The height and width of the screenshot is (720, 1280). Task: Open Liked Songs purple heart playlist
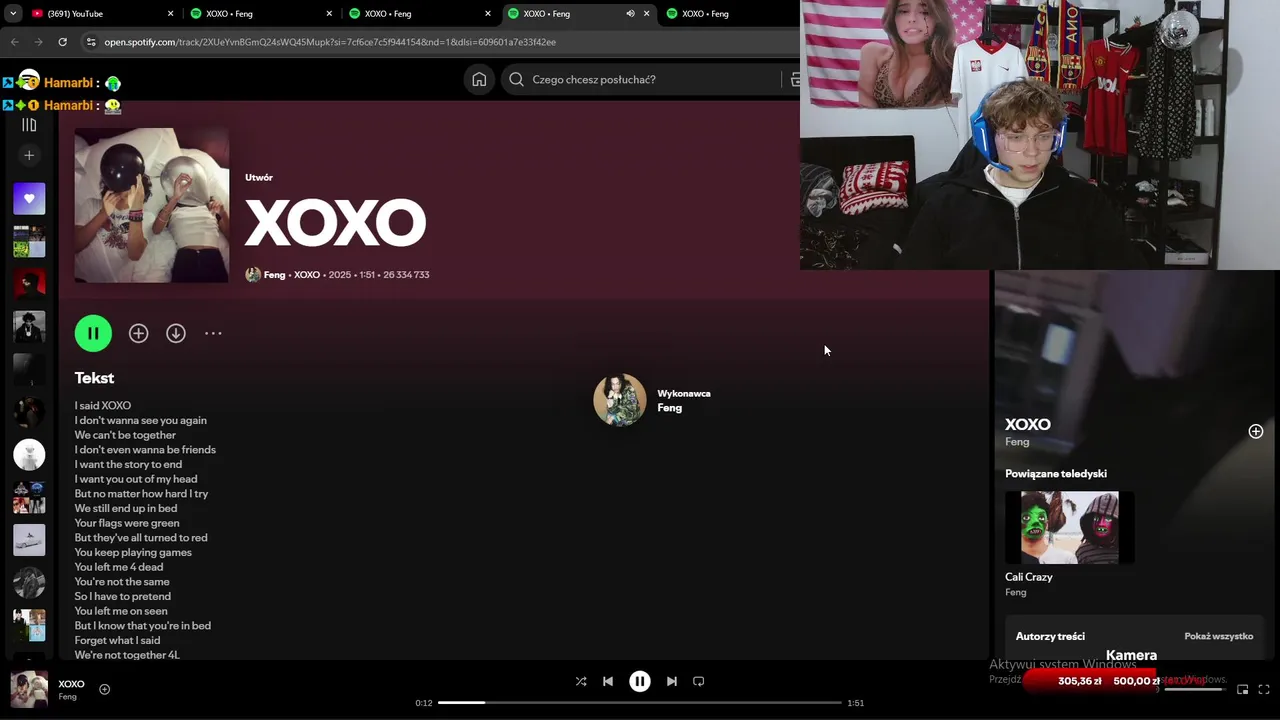click(29, 198)
